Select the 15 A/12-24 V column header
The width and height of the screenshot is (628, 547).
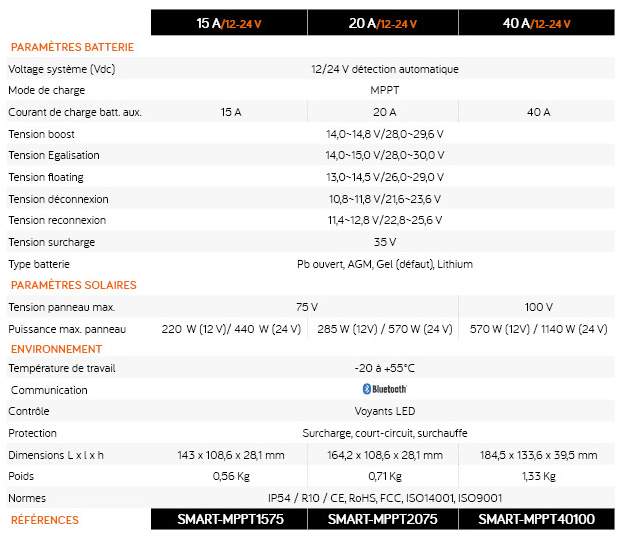pyautogui.click(x=230, y=23)
